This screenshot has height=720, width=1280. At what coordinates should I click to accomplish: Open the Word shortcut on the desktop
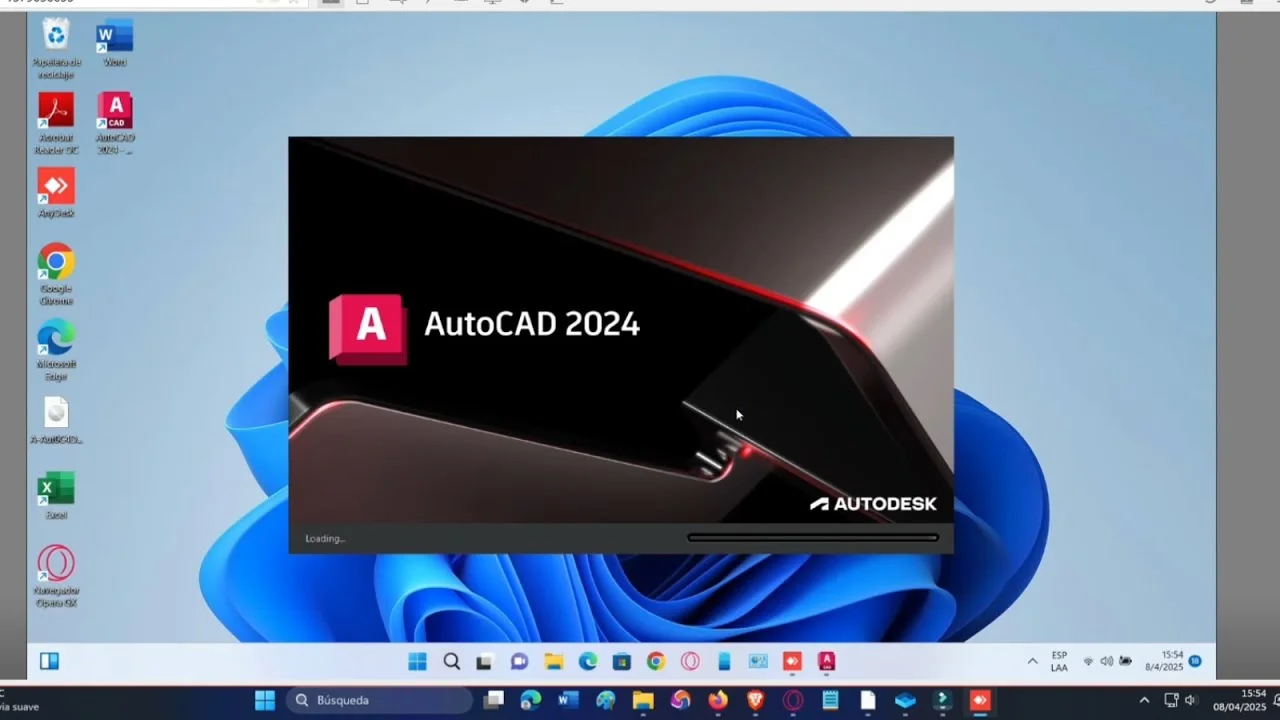pos(115,43)
